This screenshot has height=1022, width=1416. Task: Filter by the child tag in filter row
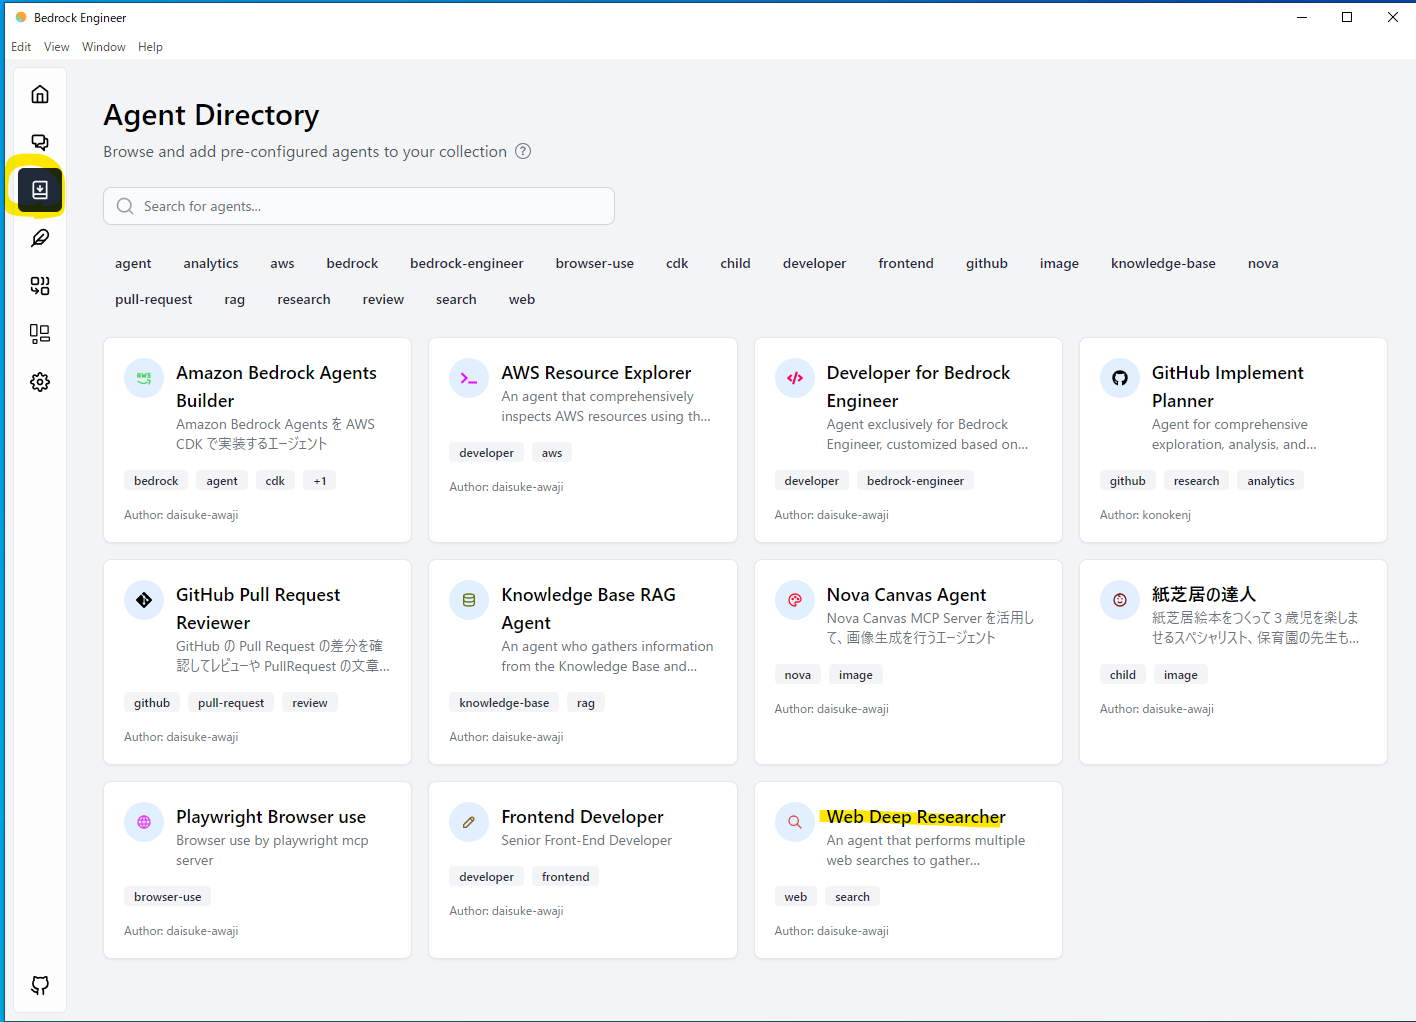coord(735,264)
